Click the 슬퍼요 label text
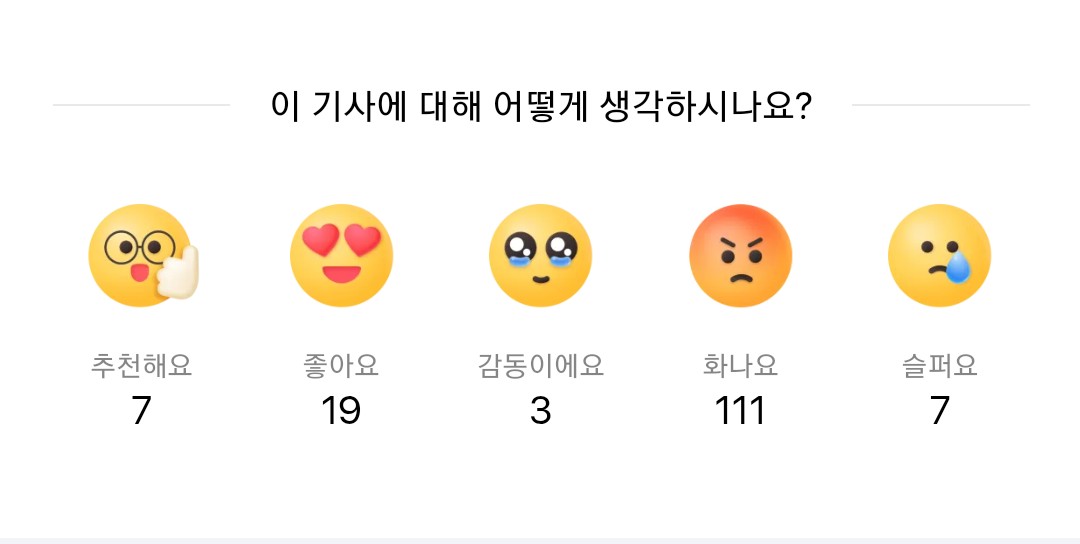Screen dimensions: 1080x544 point(939,366)
